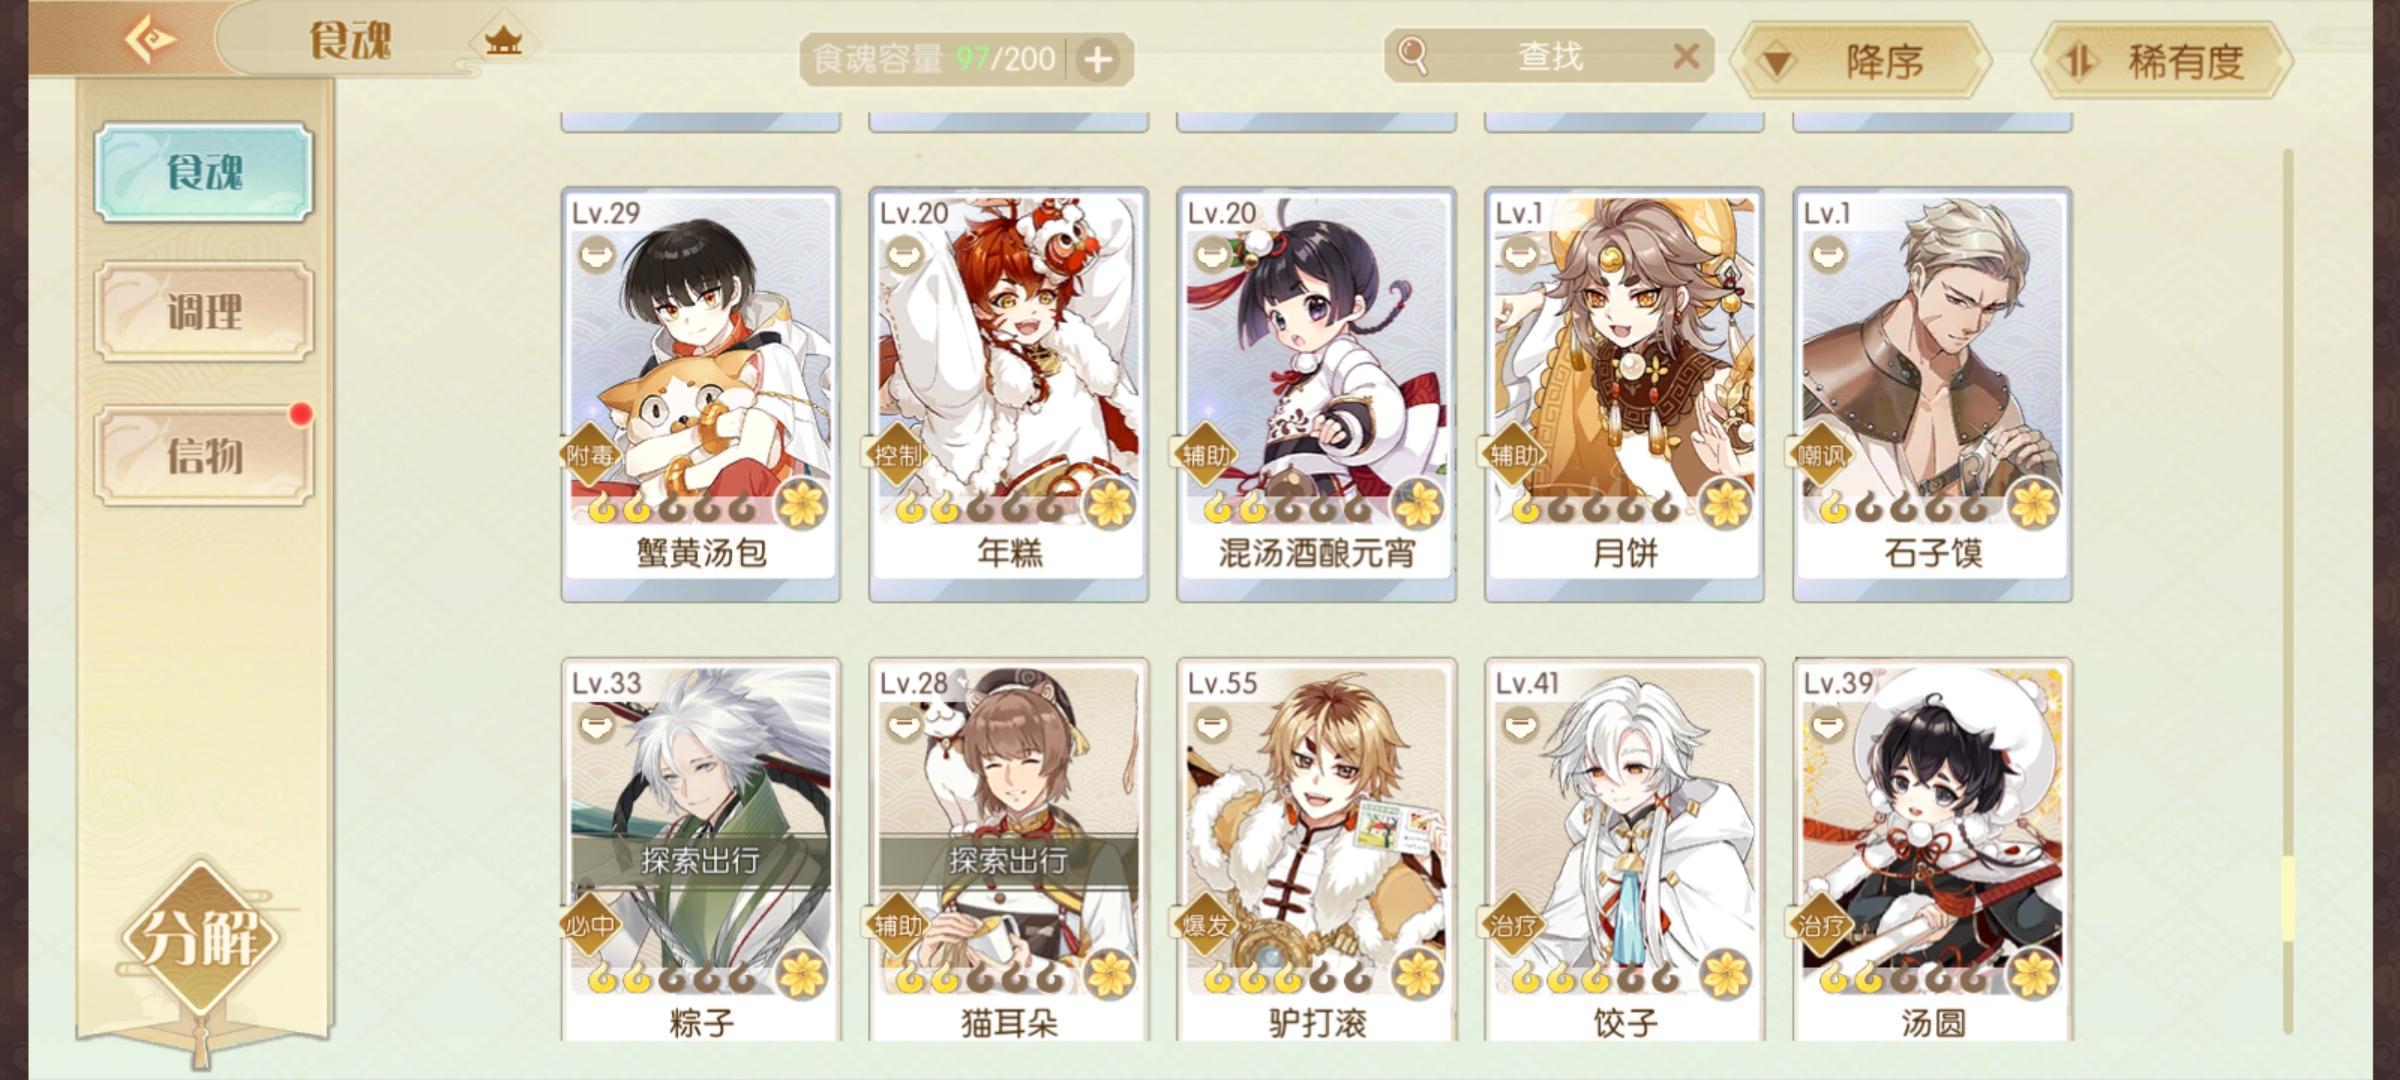The height and width of the screenshot is (1080, 2400).
Task: Increase food soul capacity with plus
Action: (x=1098, y=60)
